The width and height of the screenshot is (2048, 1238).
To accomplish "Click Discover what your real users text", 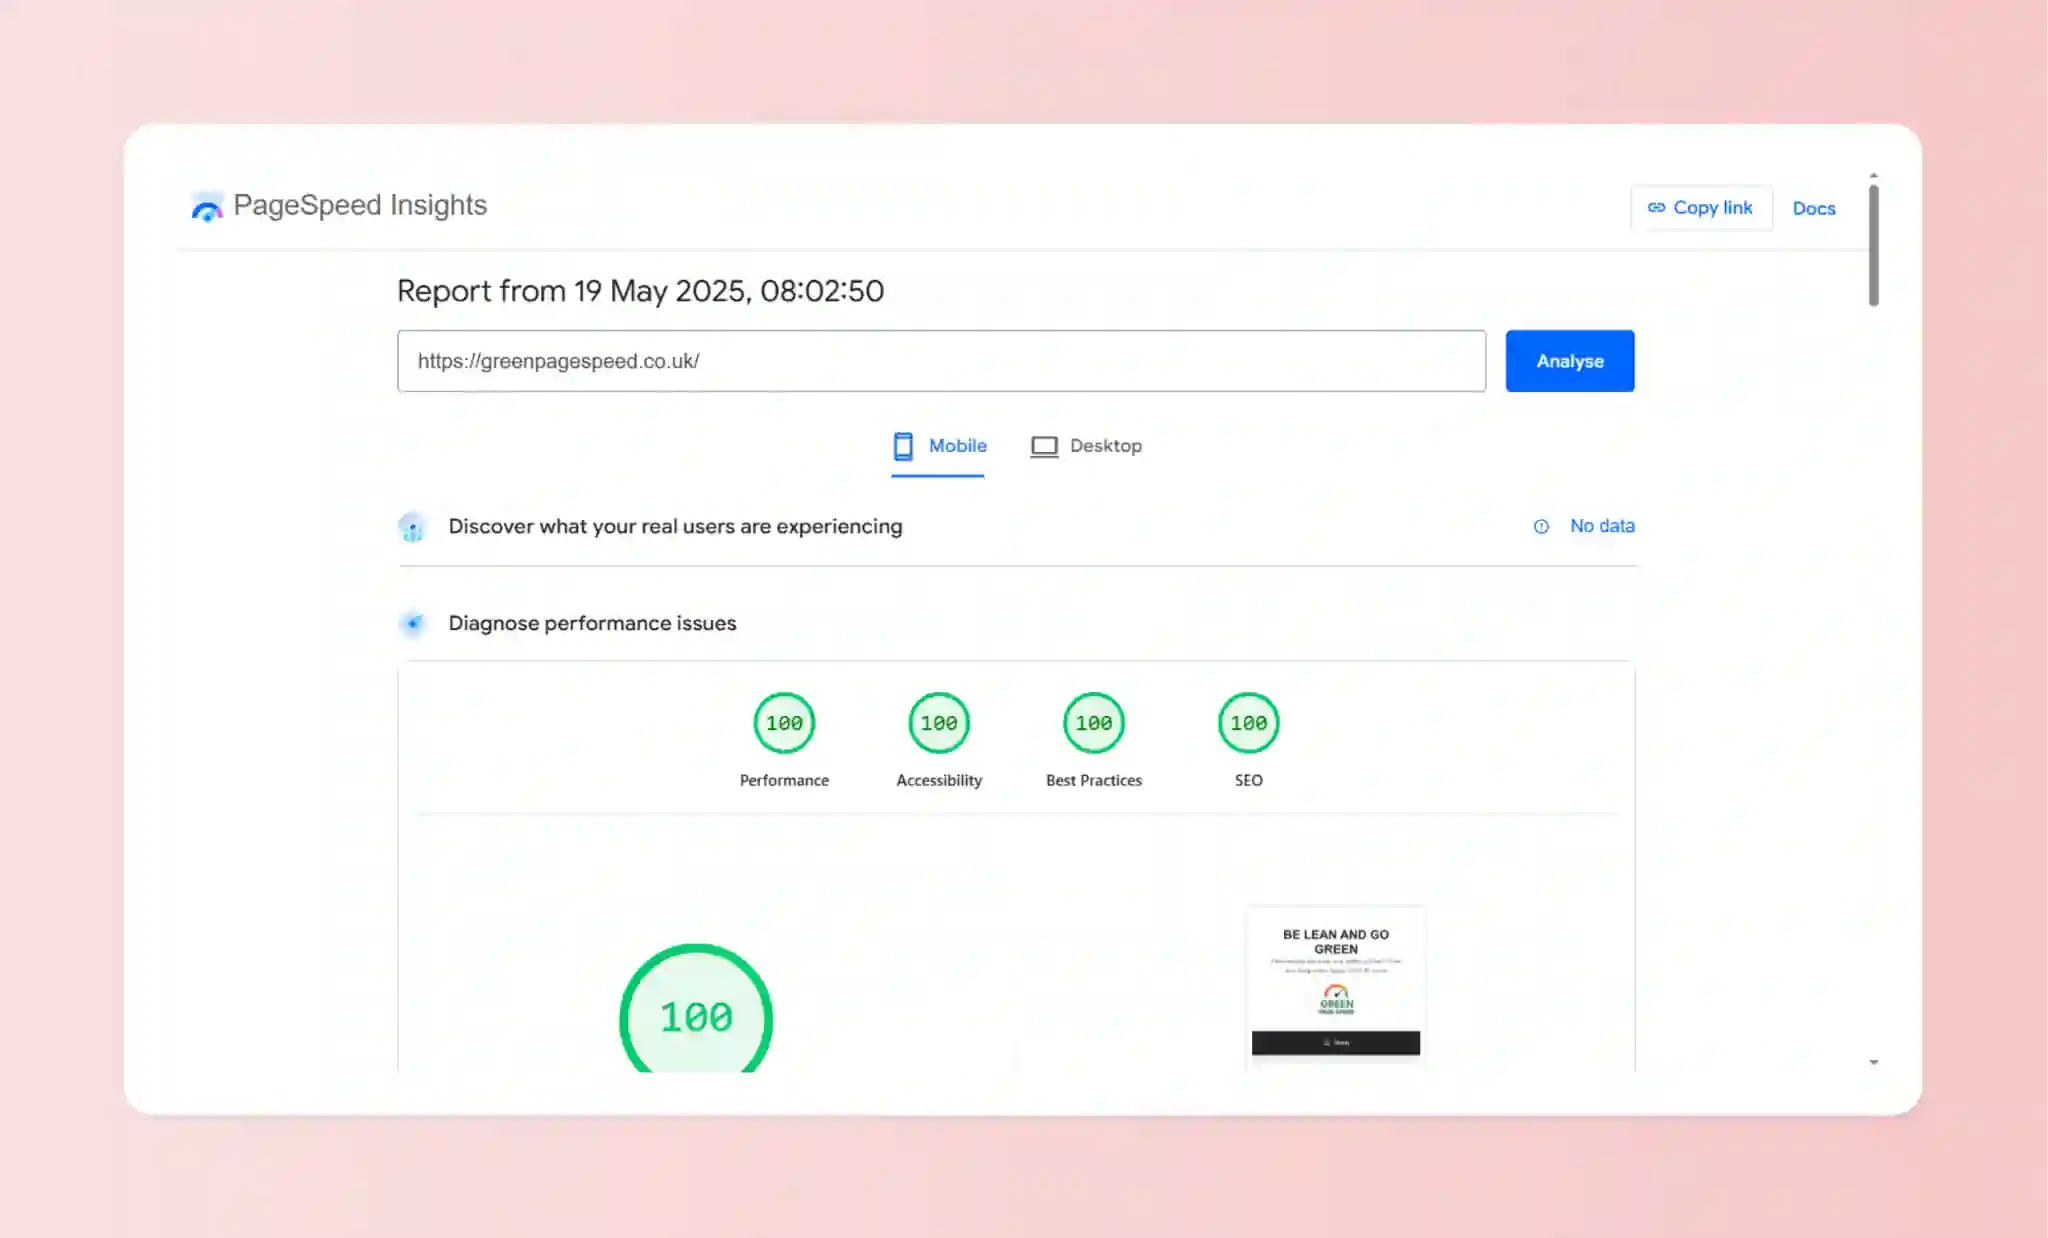I will [675, 526].
